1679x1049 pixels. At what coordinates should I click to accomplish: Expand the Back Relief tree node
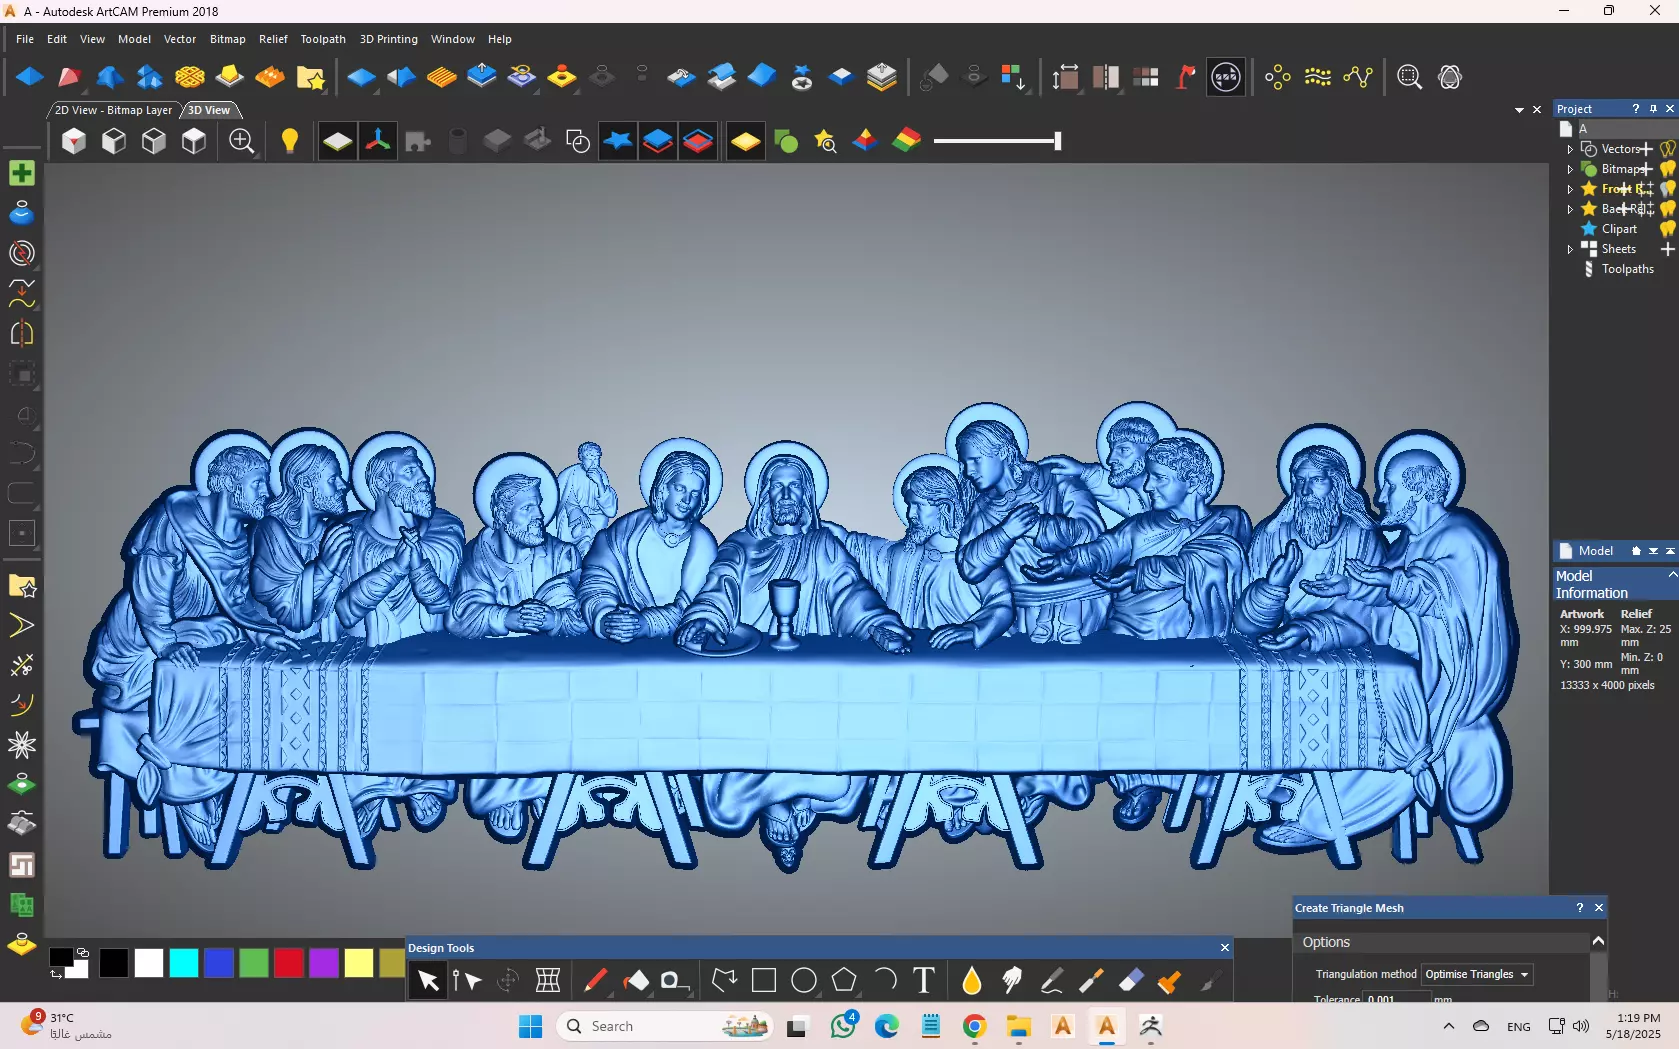[x=1570, y=209]
